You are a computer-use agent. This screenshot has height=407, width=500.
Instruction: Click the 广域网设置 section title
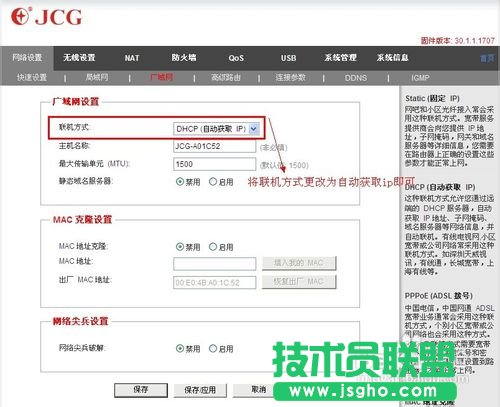point(76,101)
